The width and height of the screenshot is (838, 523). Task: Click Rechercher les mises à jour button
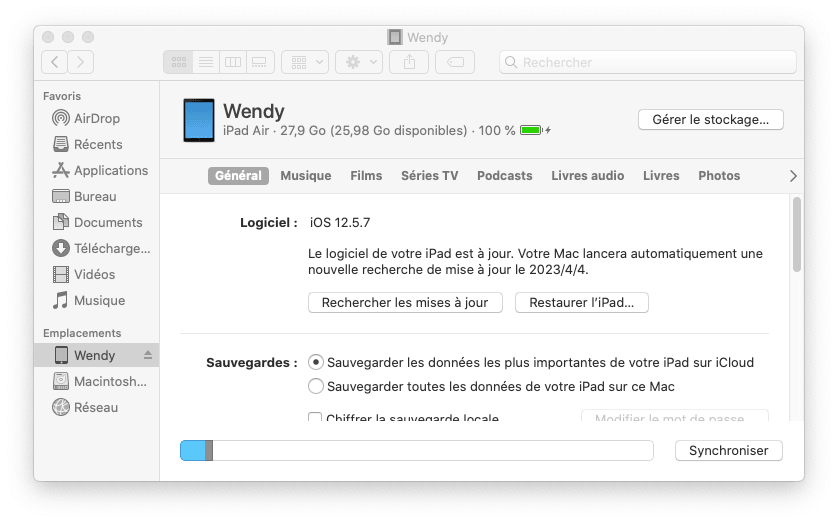405,302
